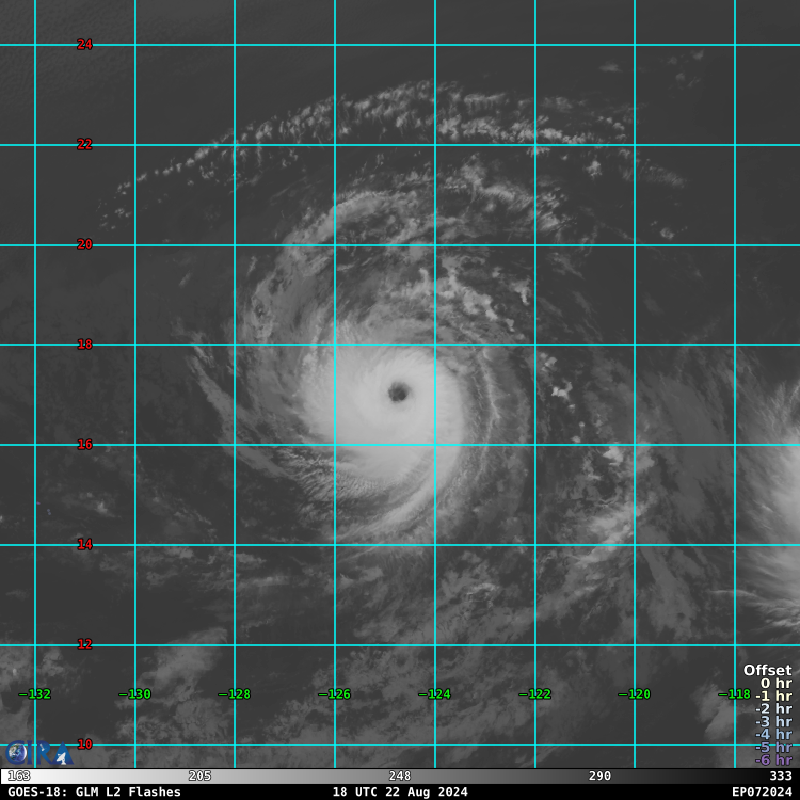Click the 18 UTC 22 Aug 2024 timestamp

click(400, 792)
